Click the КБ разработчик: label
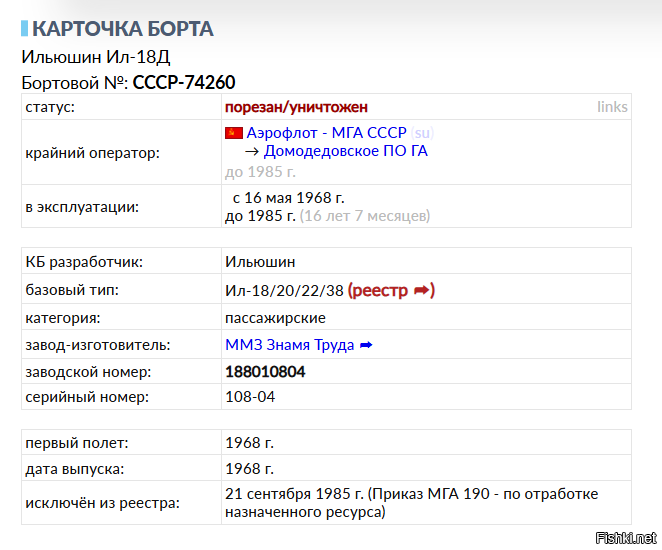Image resolution: width=662 pixels, height=550 pixels. point(84,262)
